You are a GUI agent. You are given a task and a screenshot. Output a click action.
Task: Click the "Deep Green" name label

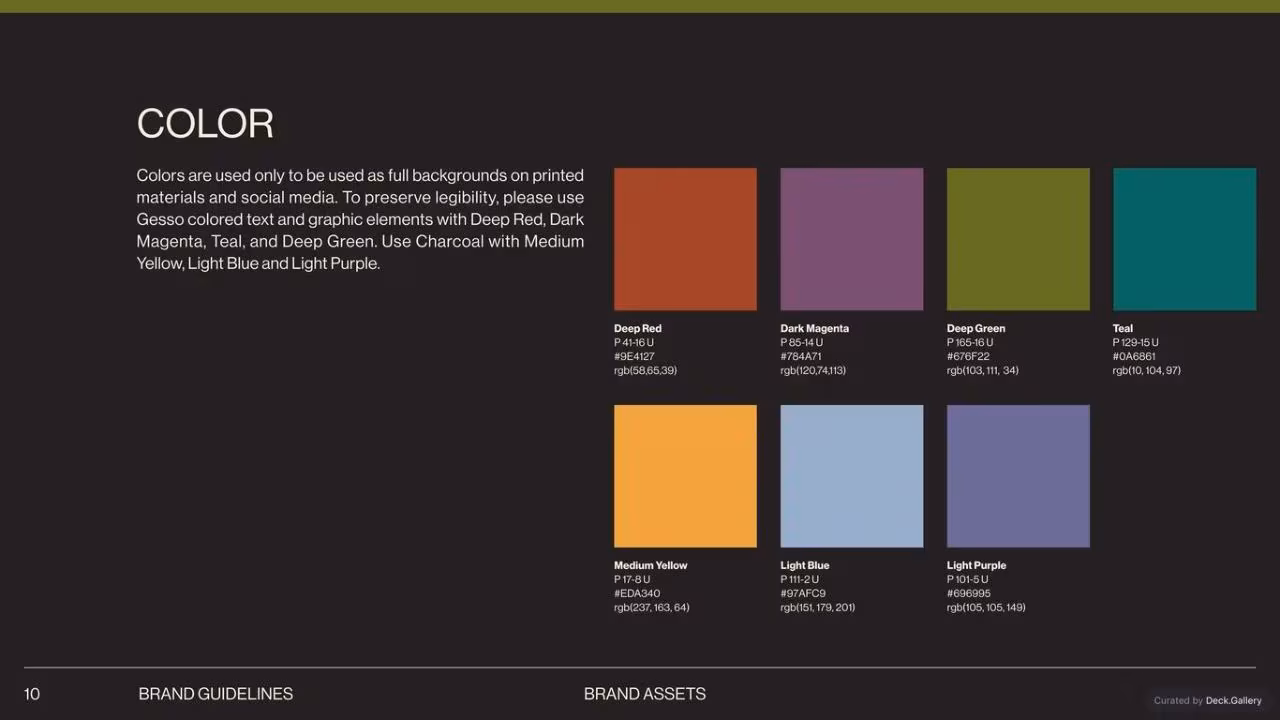coord(976,328)
